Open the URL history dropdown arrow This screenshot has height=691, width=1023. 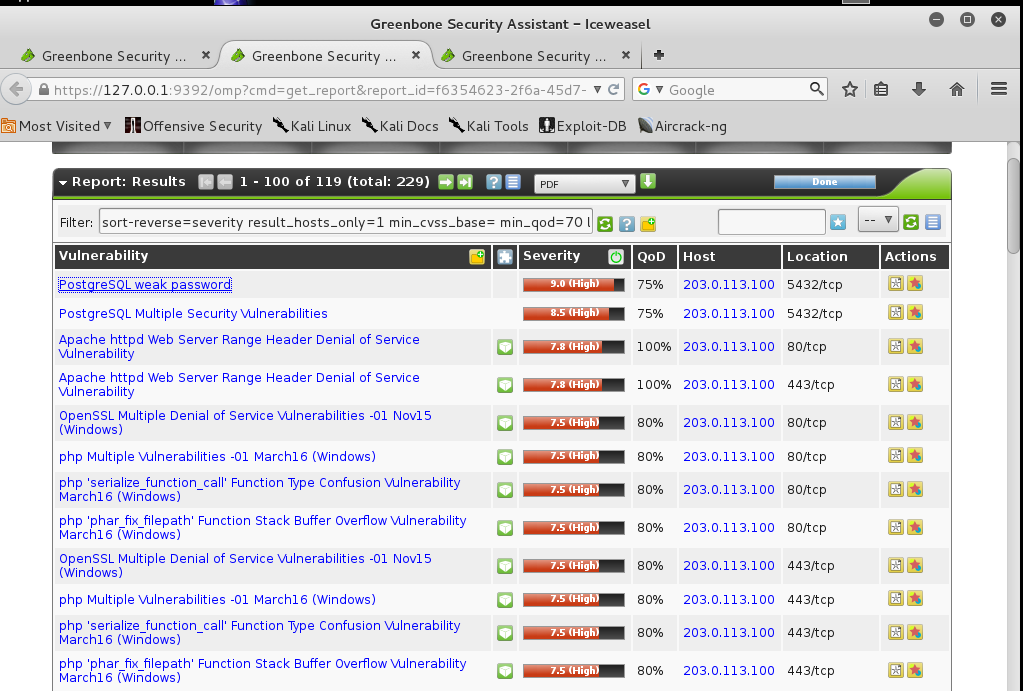click(597, 89)
